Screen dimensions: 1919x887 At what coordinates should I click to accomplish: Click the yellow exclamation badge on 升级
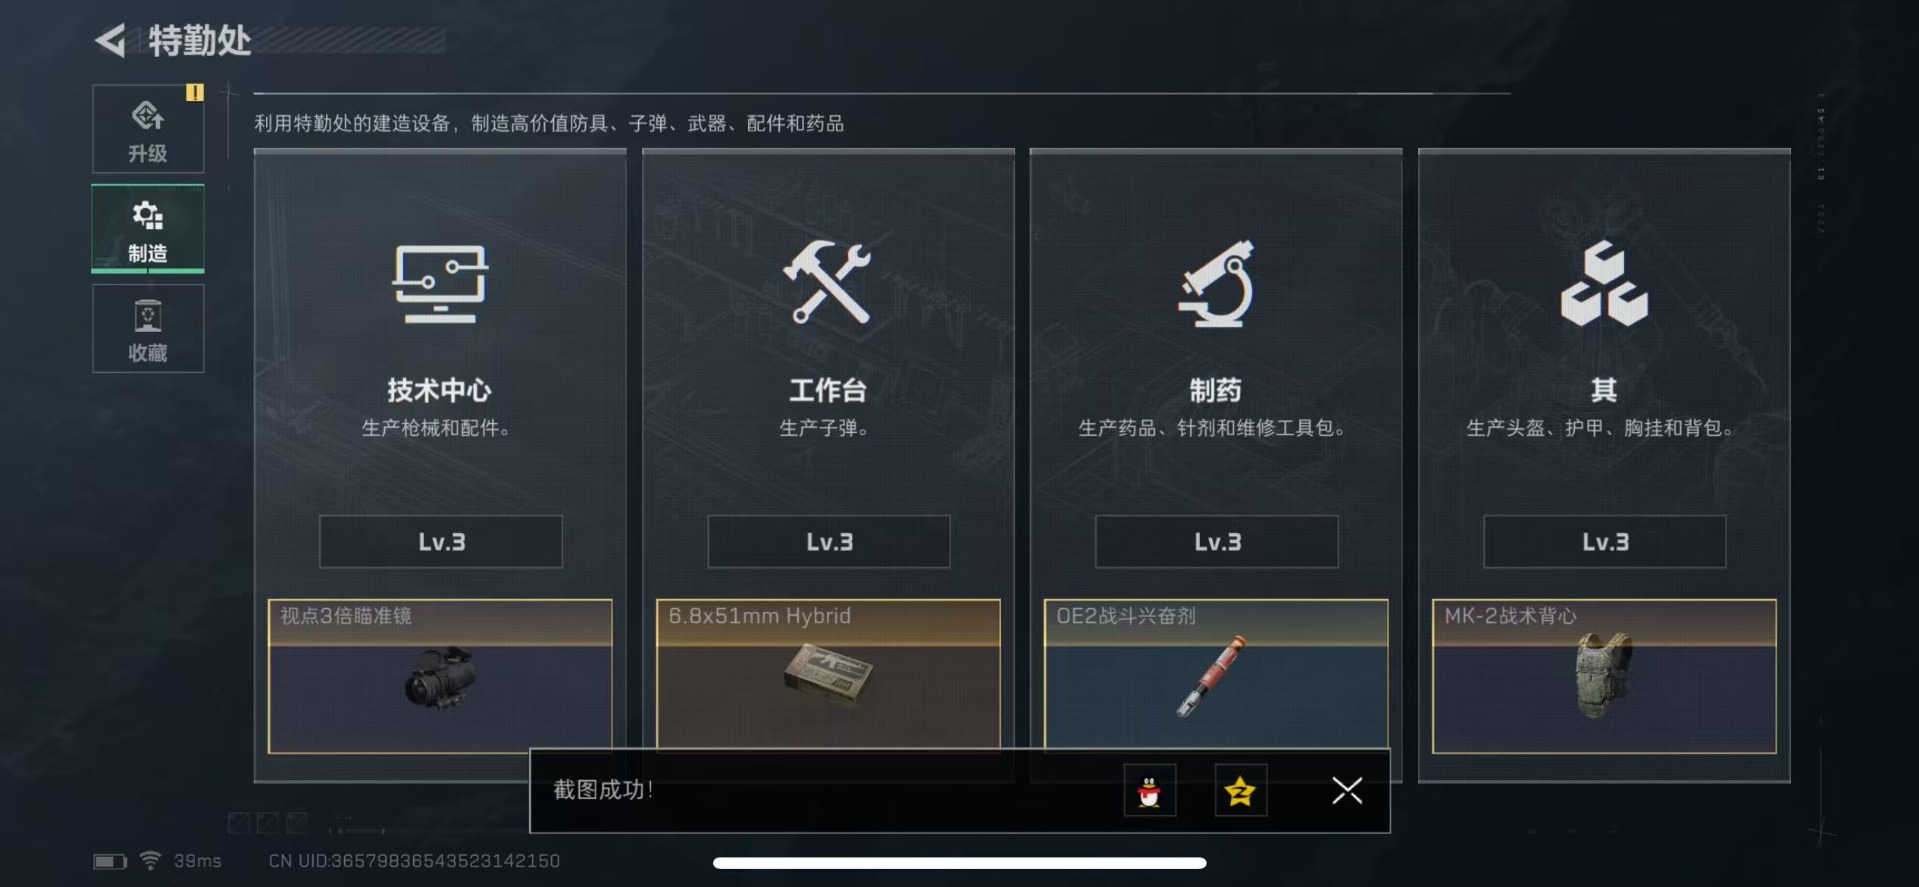click(x=194, y=92)
